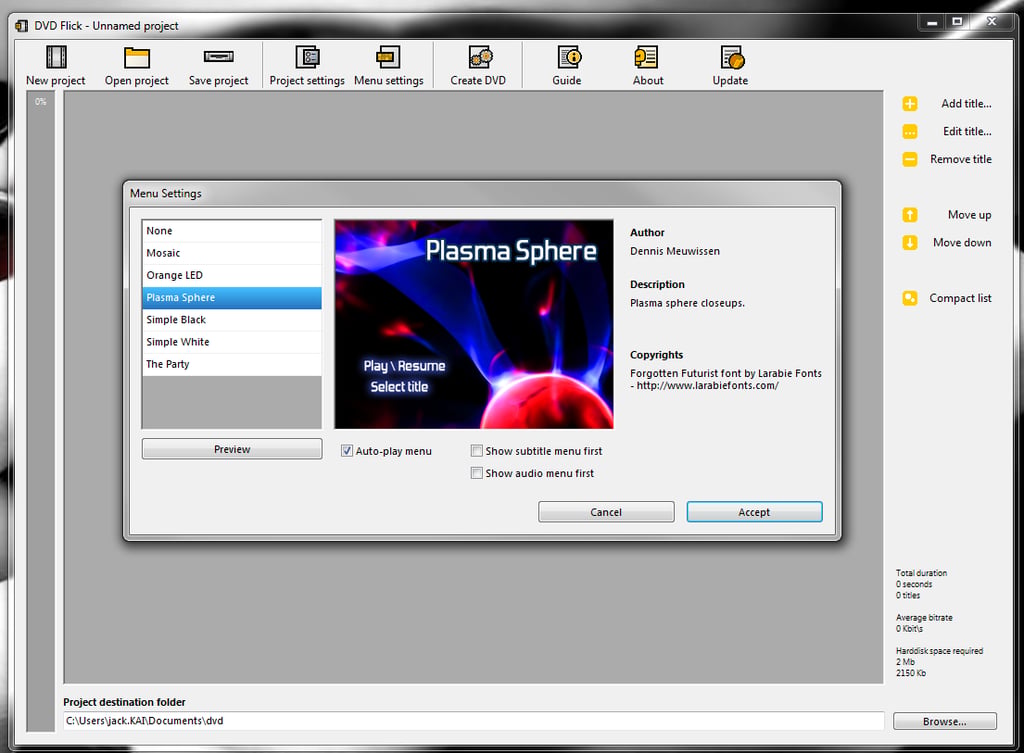This screenshot has height=753, width=1024.
Task: Click the Project destination folder path field
Action: click(x=473, y=721)
